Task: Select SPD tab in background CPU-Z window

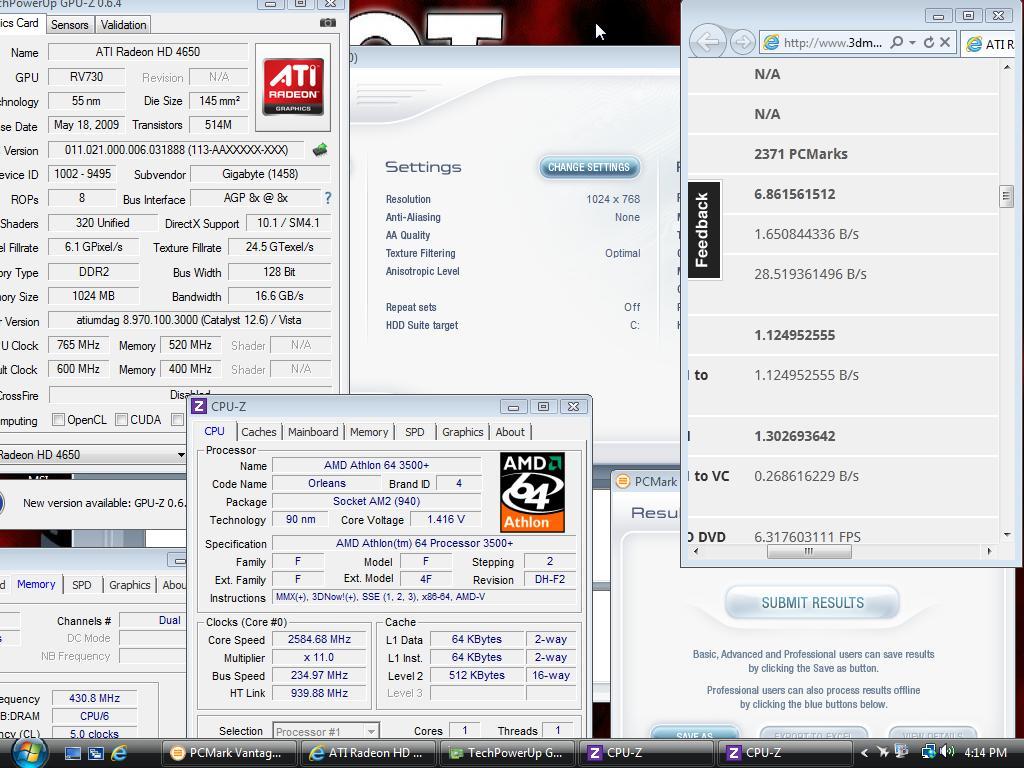Action: click(82, 585)
